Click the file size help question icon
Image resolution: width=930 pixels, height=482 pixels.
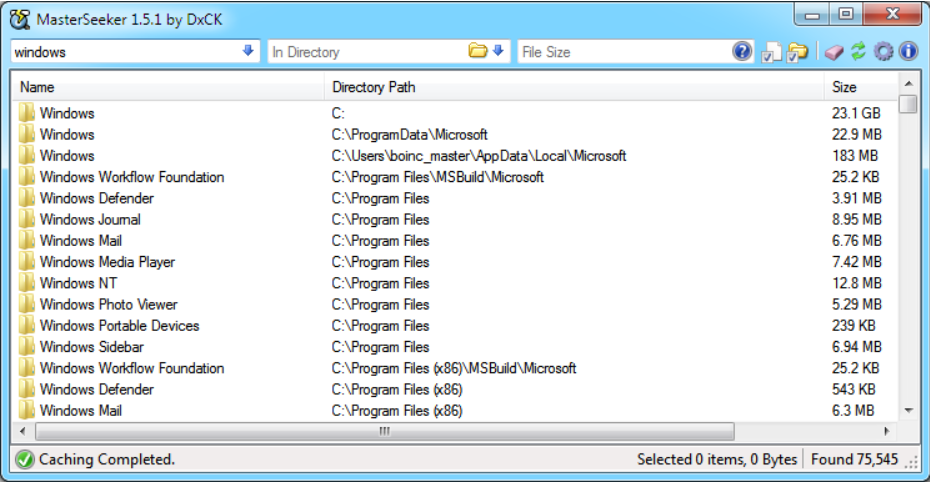point(742,52)
